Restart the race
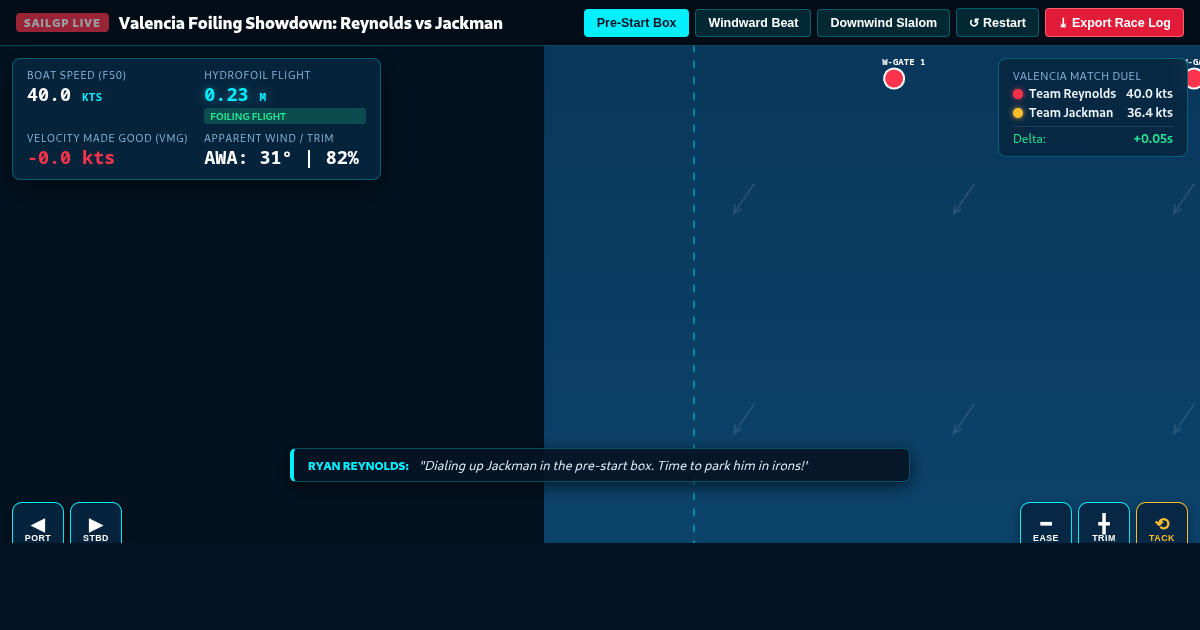 click(997, 23)
